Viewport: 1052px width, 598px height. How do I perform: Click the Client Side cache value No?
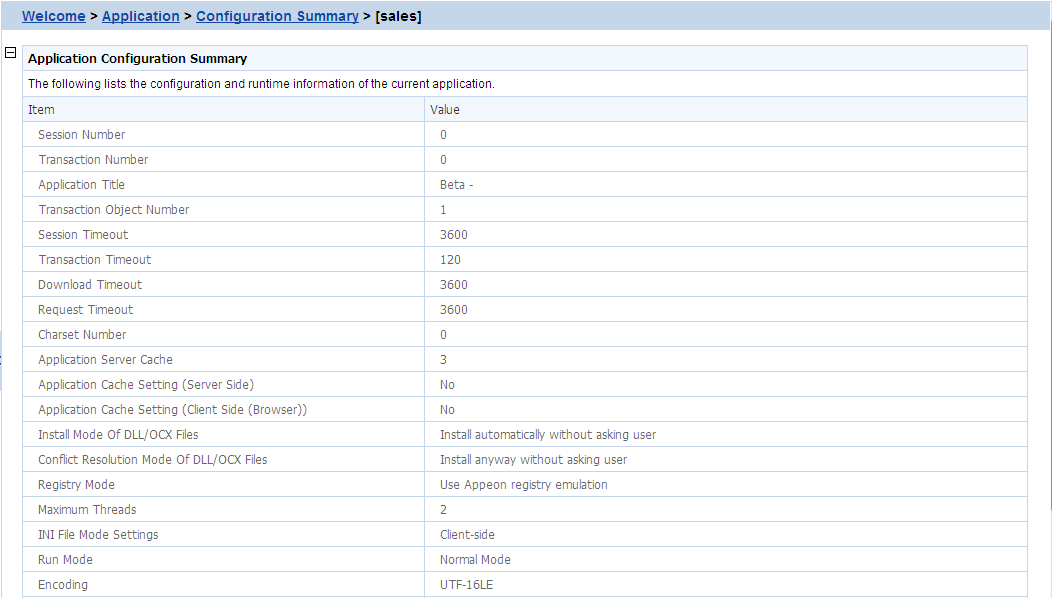[447, 409]
